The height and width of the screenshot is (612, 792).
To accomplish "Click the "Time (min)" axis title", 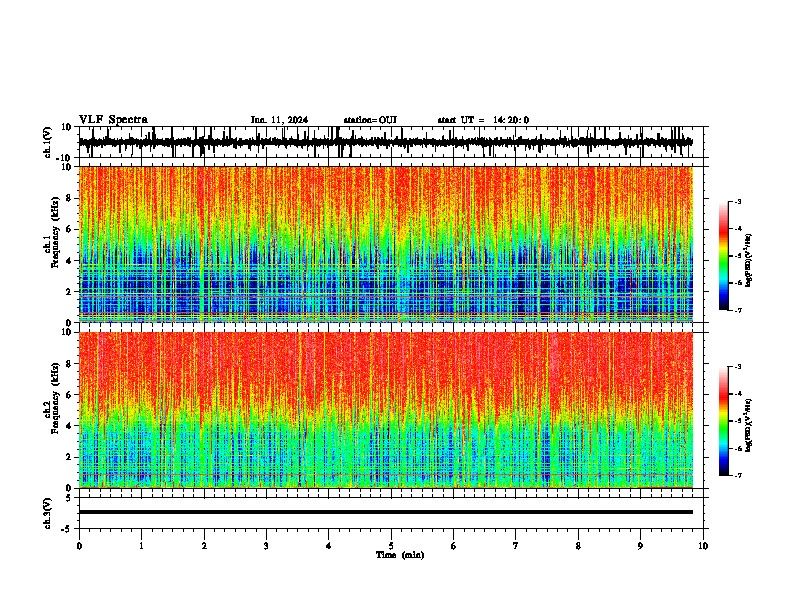I will click(400, 555).
